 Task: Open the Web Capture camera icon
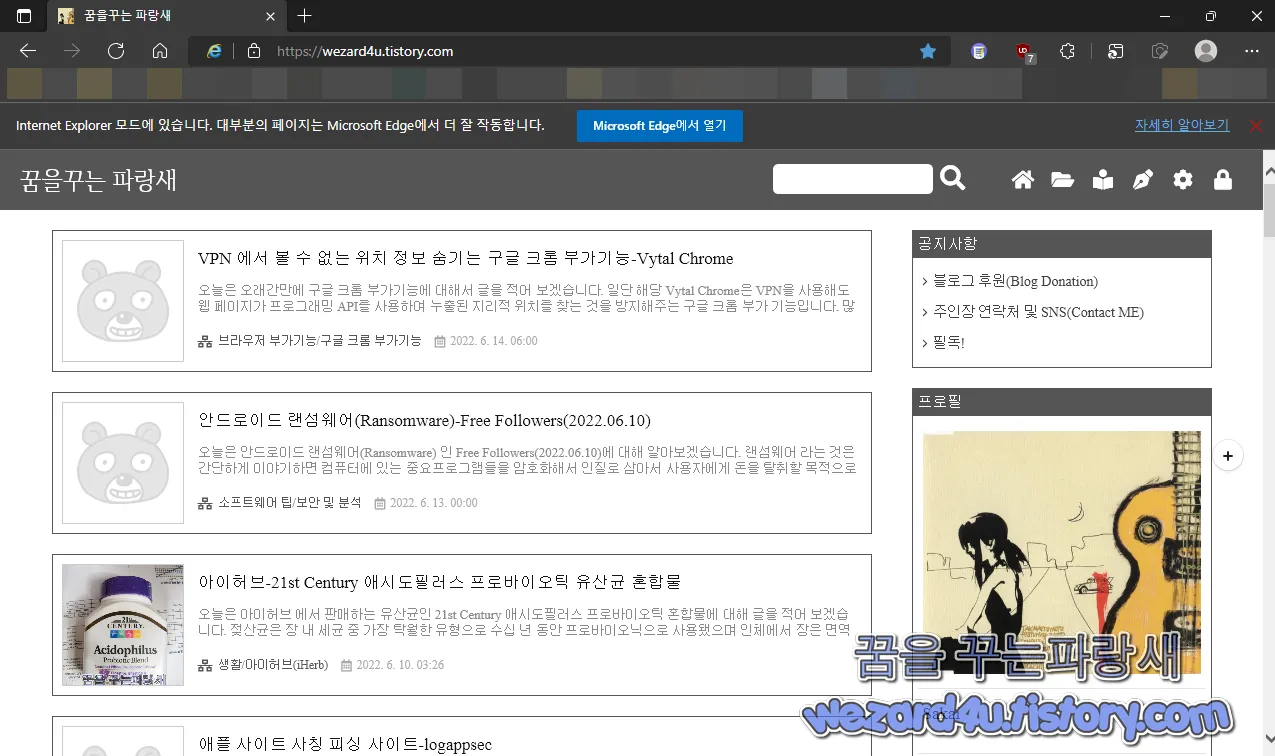[x=1160, y=51]
